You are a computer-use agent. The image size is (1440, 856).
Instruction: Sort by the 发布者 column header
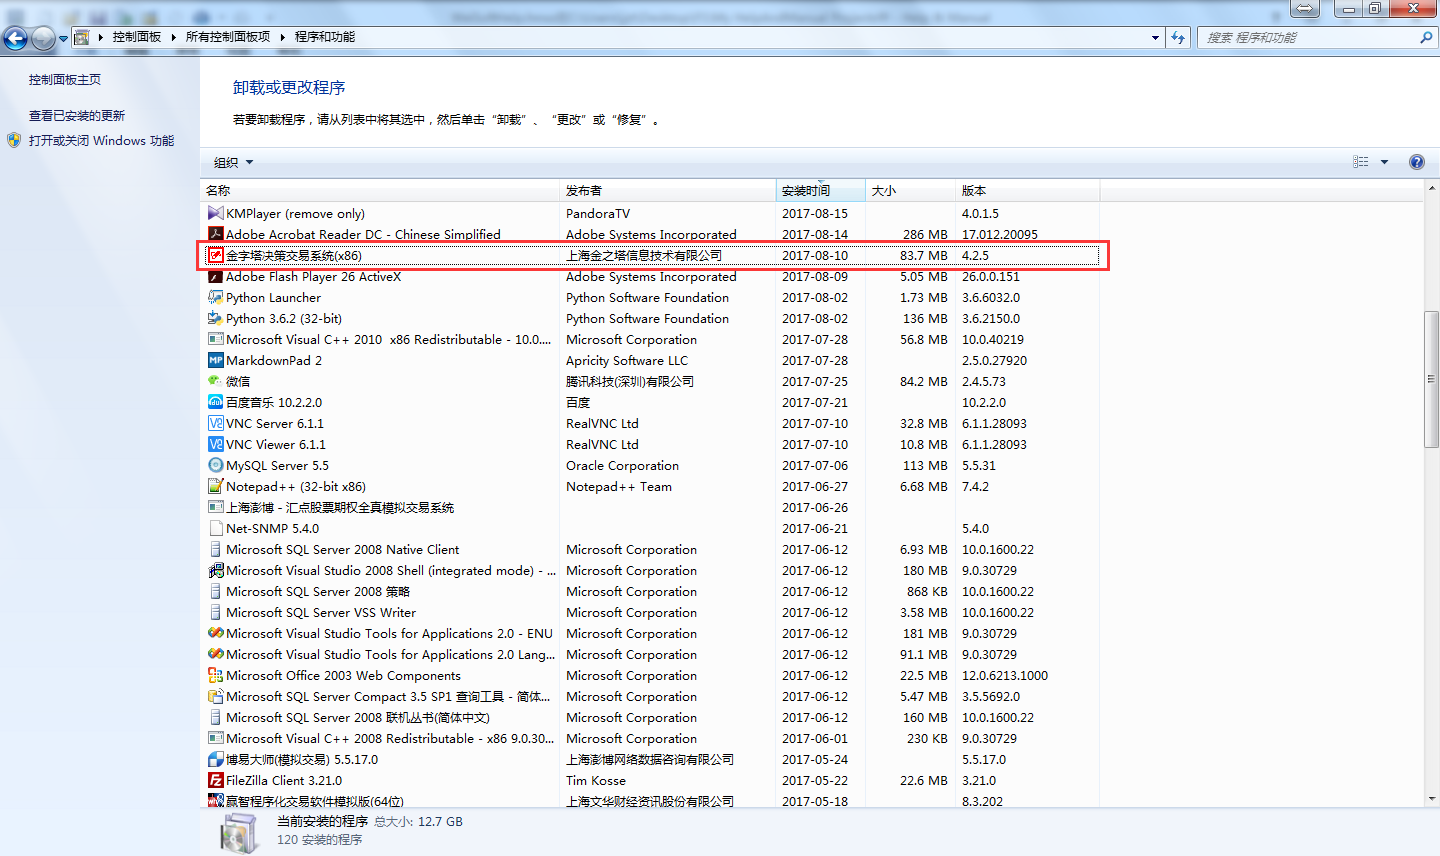click(x=668, y=190)
